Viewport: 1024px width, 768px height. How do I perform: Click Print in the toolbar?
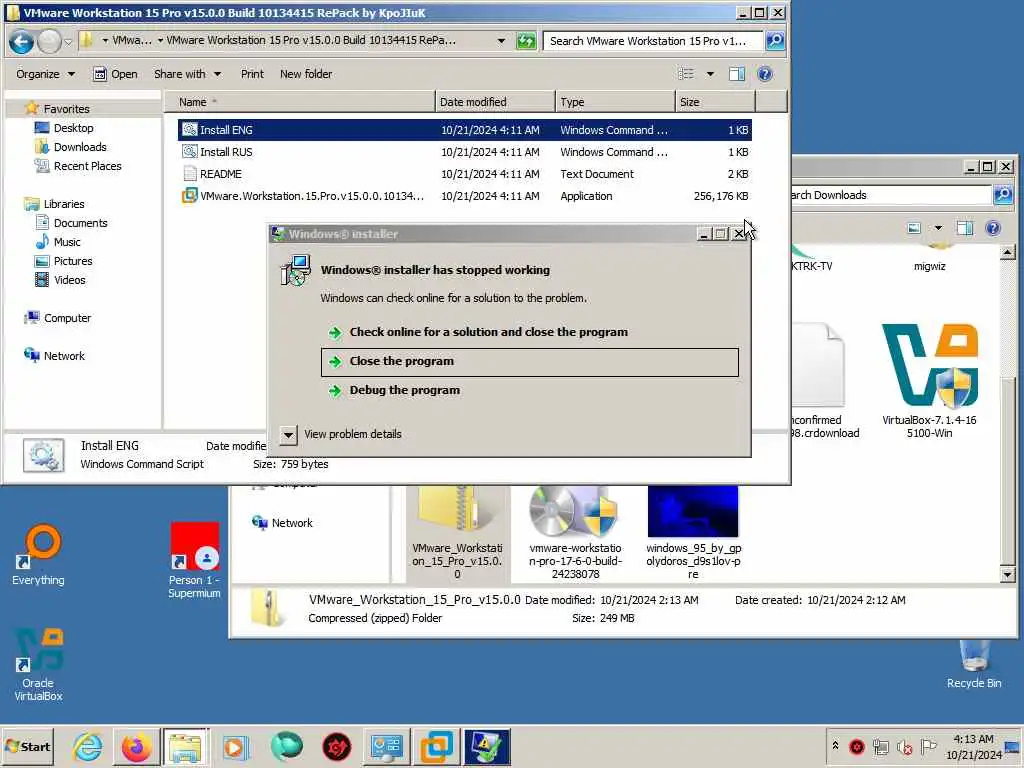tap(252, 74)
